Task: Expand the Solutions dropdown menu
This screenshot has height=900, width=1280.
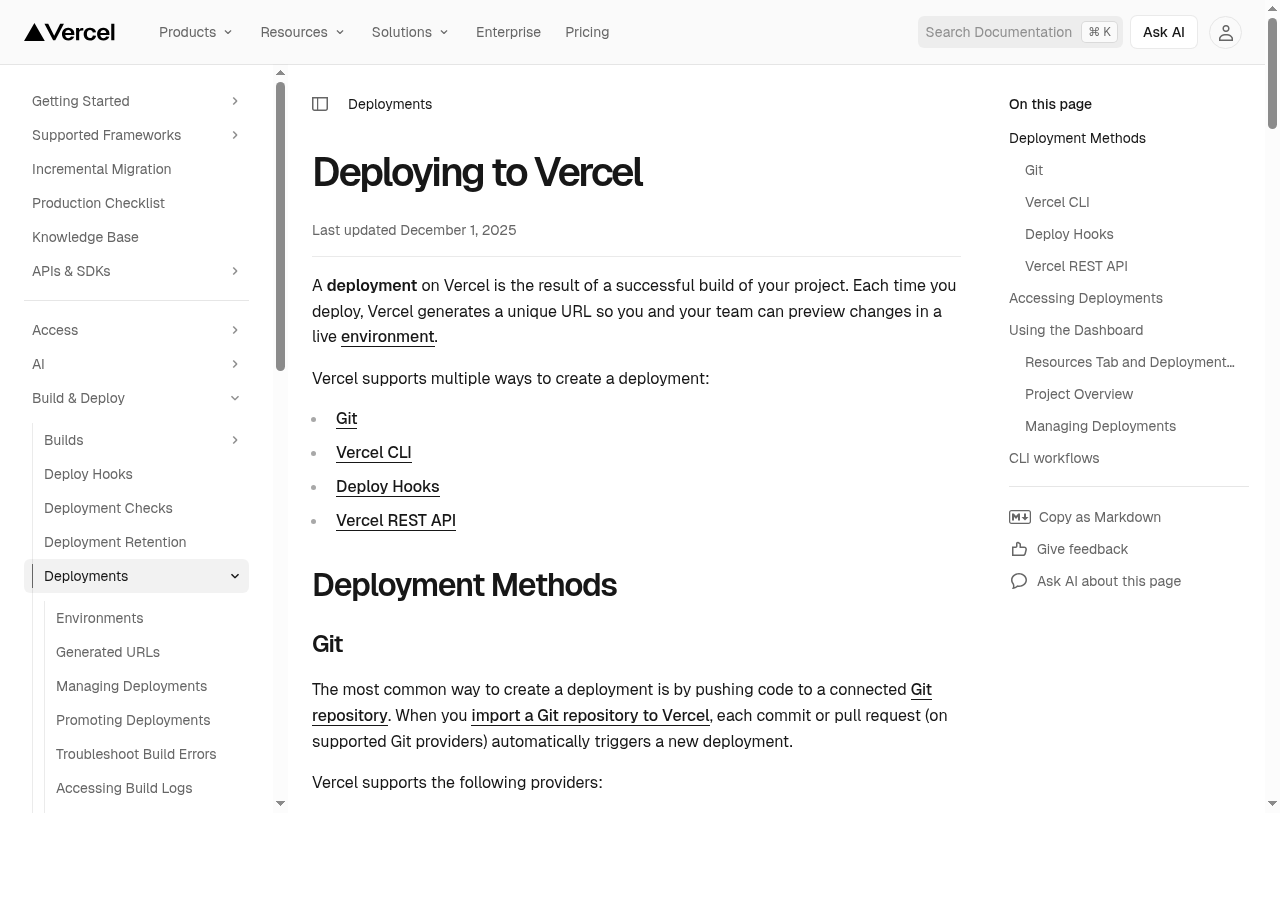Action: pos(410,32)
